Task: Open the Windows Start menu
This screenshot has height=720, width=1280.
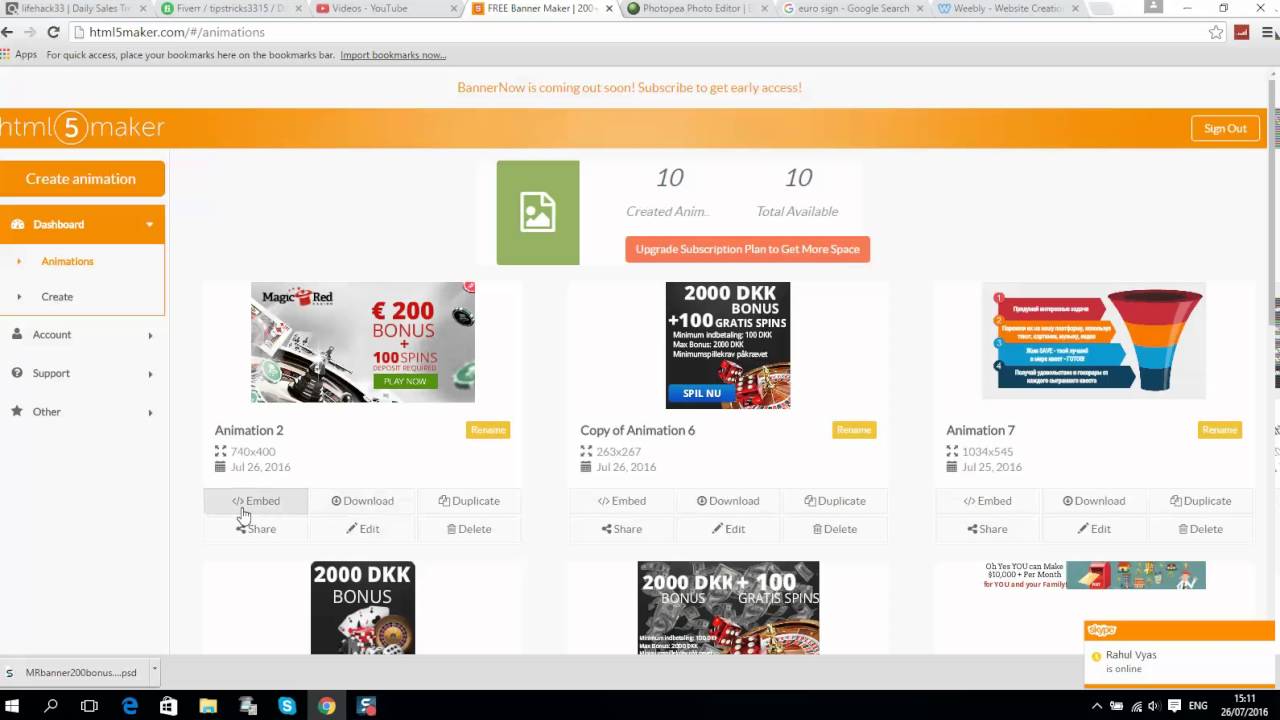Action: pos(13,706)
